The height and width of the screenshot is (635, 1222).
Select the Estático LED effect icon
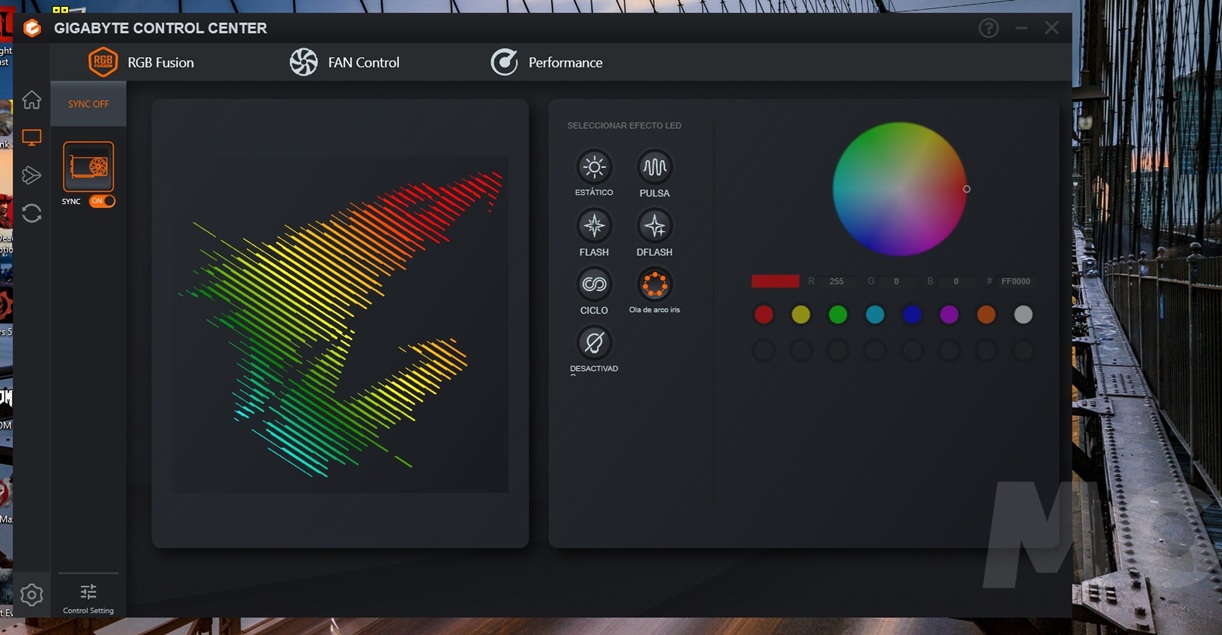click(594, 167)
